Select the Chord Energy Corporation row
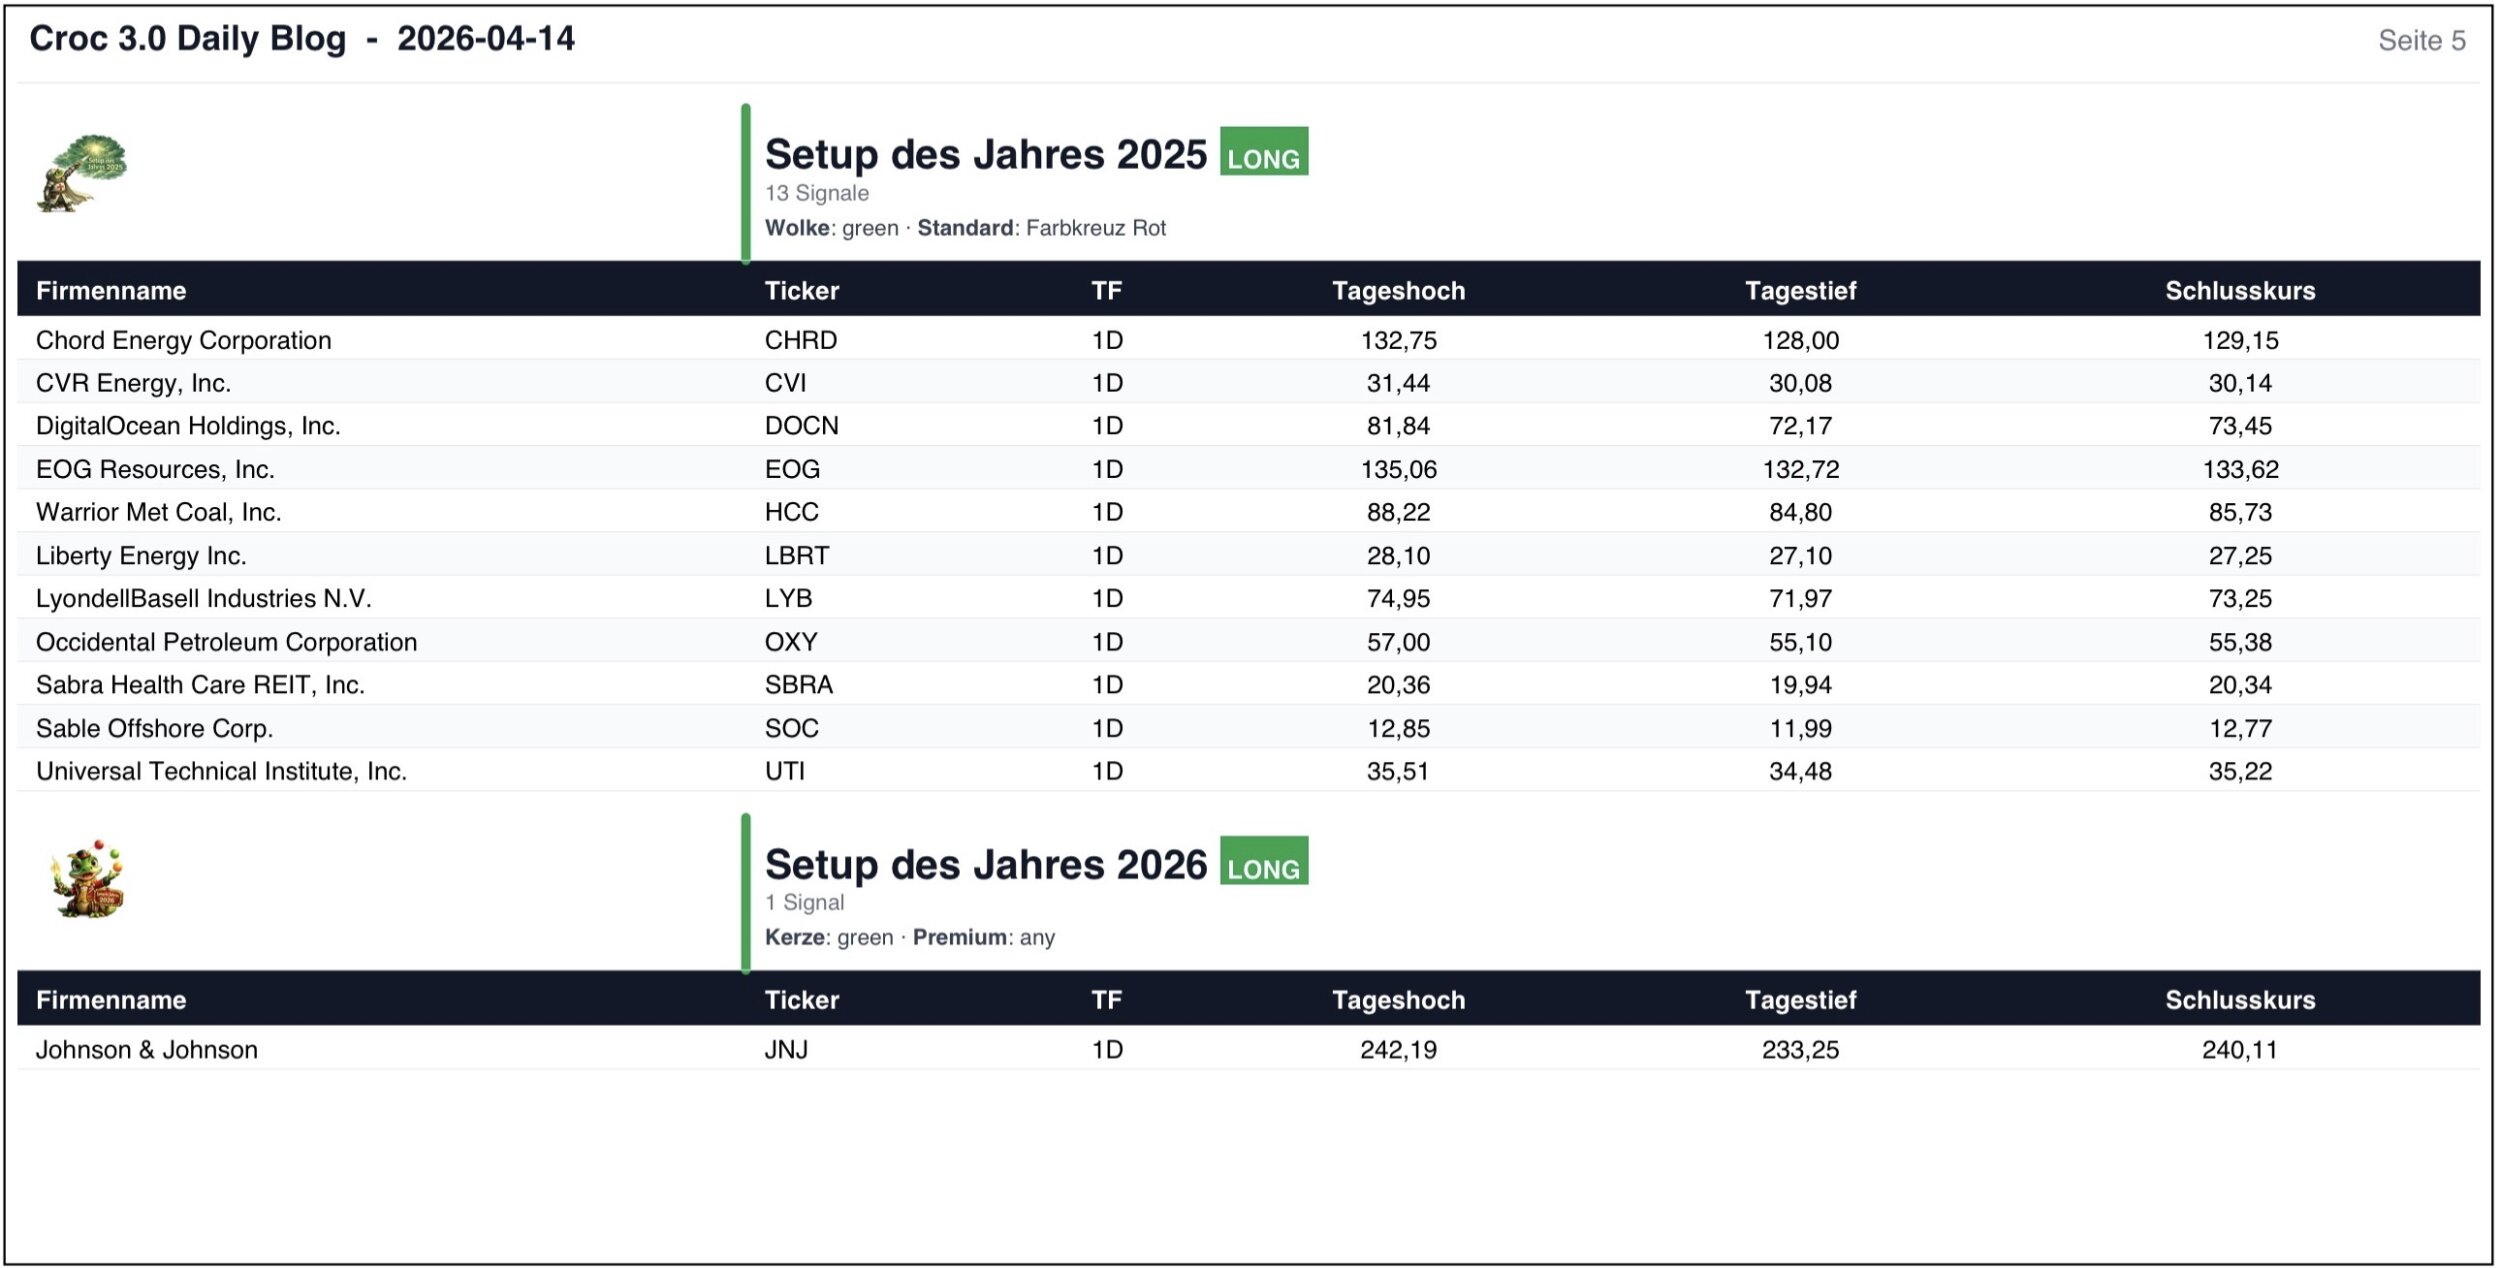Image resolution: width=2500 pixels, height=1268 pixels. [x=184, y=340]
